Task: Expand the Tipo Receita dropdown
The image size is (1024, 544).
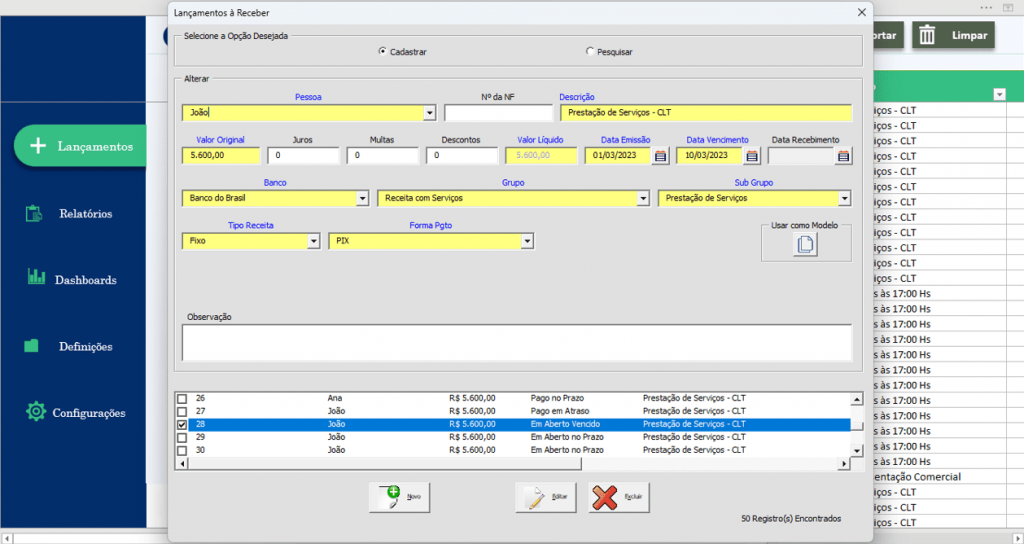Action: [313, 241]
